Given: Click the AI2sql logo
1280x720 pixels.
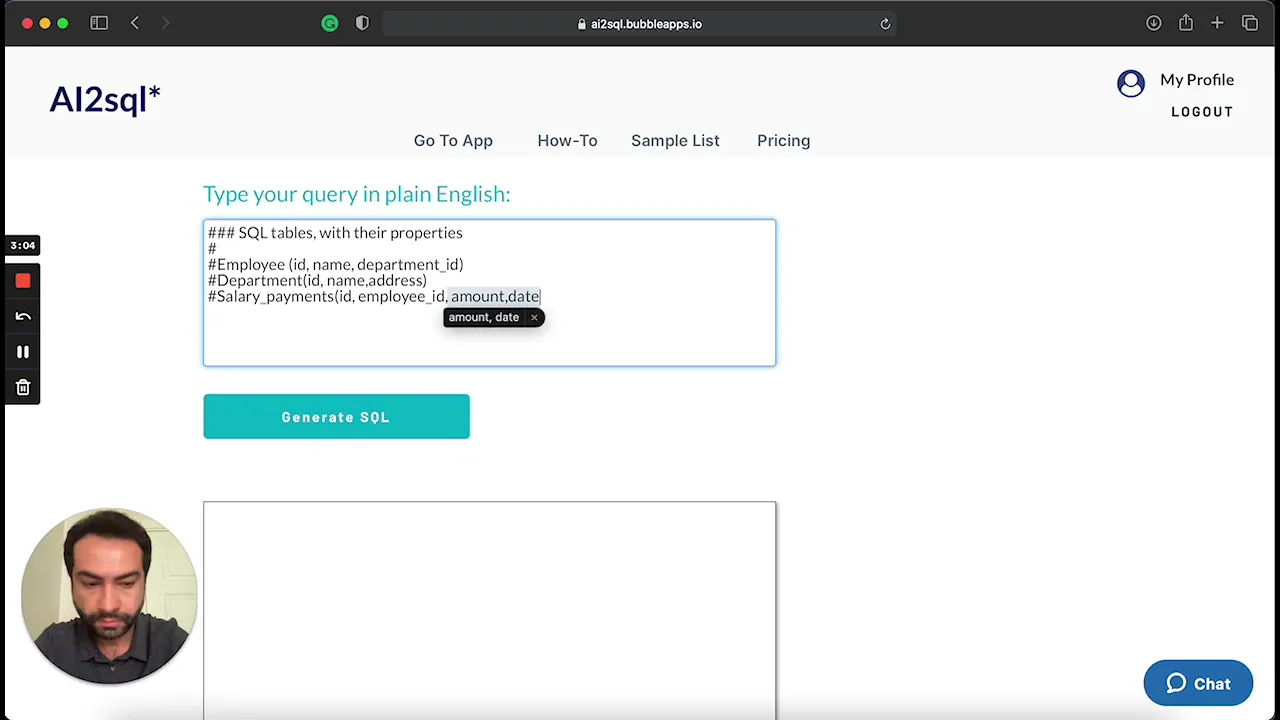Looking at the screenshot, I should [x=105, y=99].
